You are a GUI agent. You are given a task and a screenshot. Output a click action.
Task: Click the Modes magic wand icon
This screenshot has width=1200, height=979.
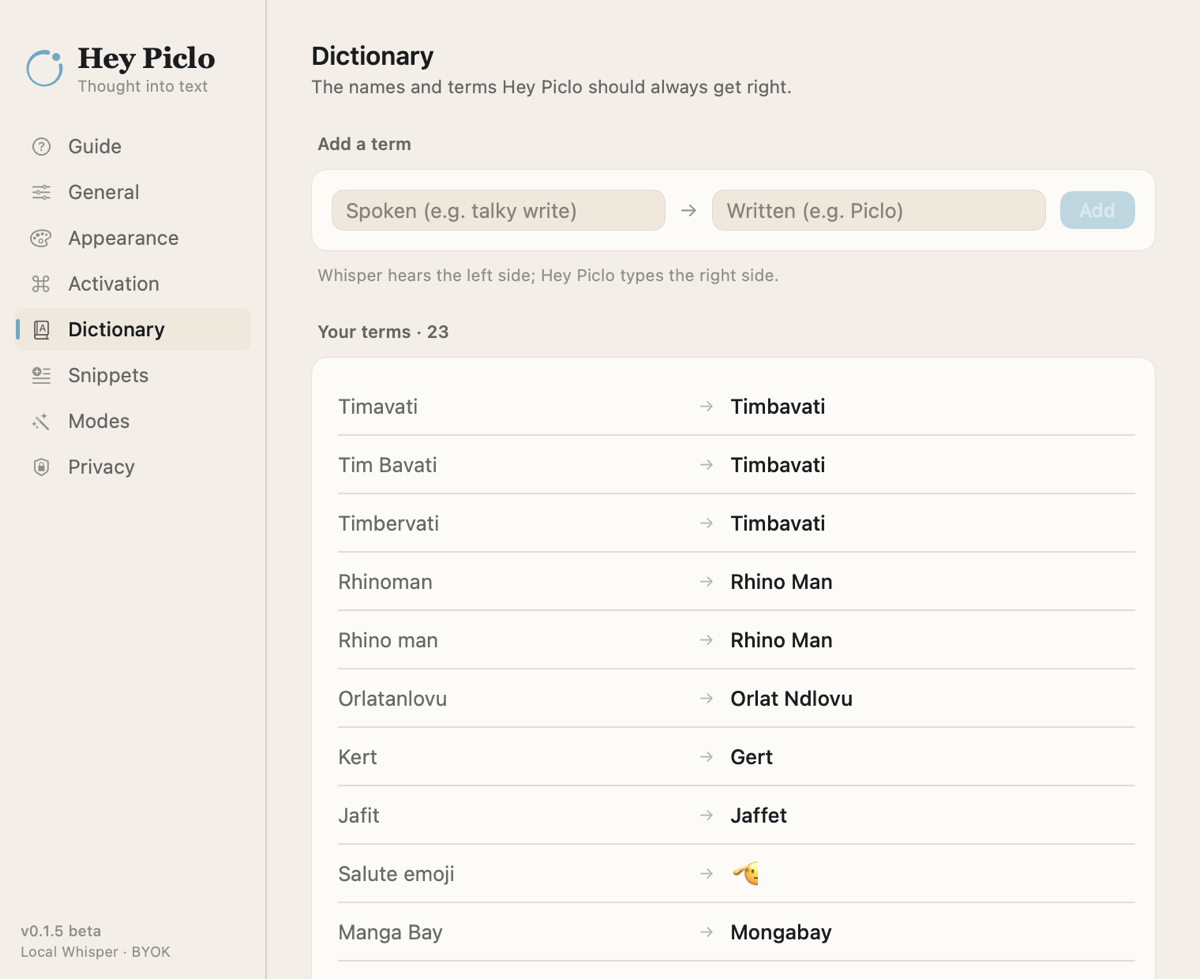click(41, 422)
